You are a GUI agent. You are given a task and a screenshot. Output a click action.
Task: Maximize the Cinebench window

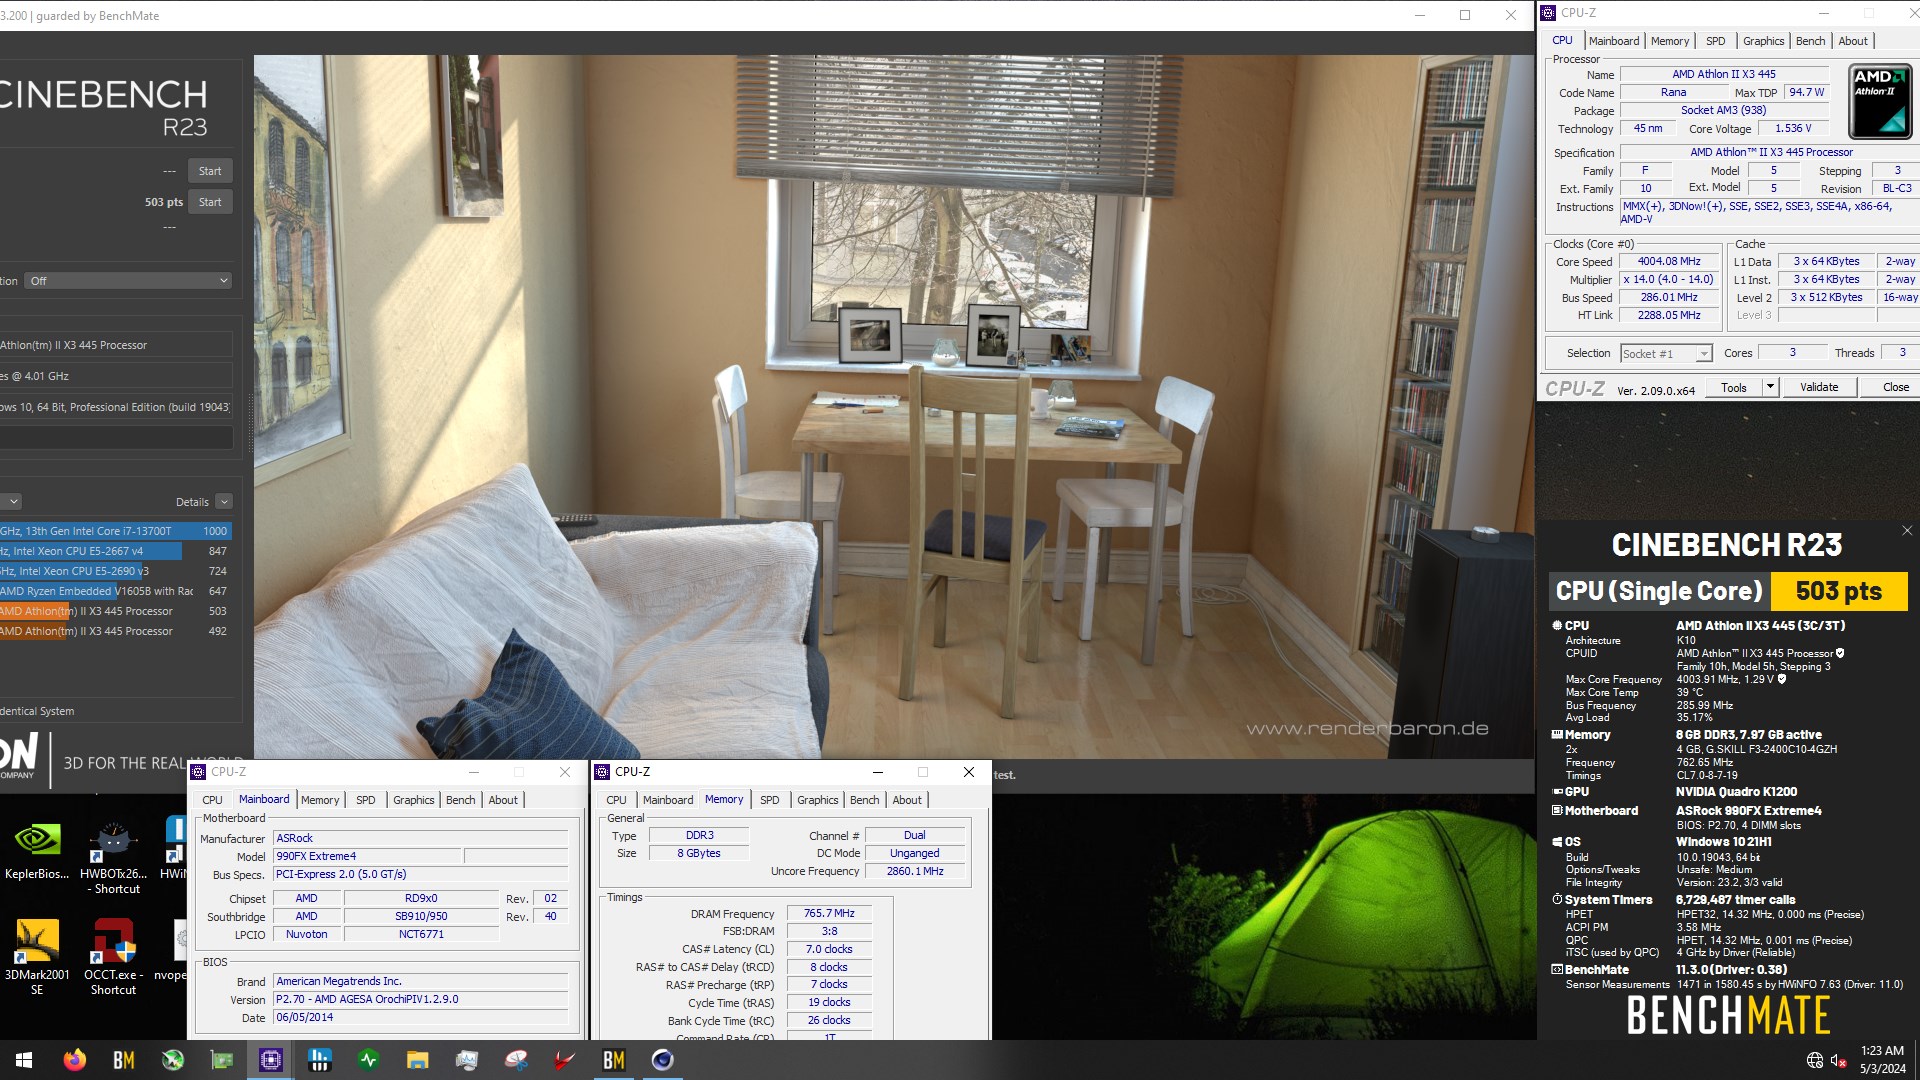click(x=1465, y=15)
